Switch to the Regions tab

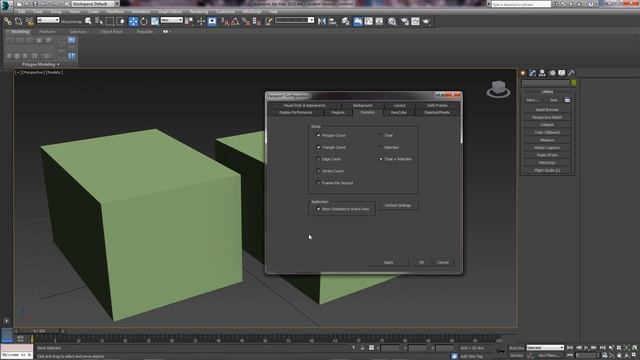click(338, 112)
